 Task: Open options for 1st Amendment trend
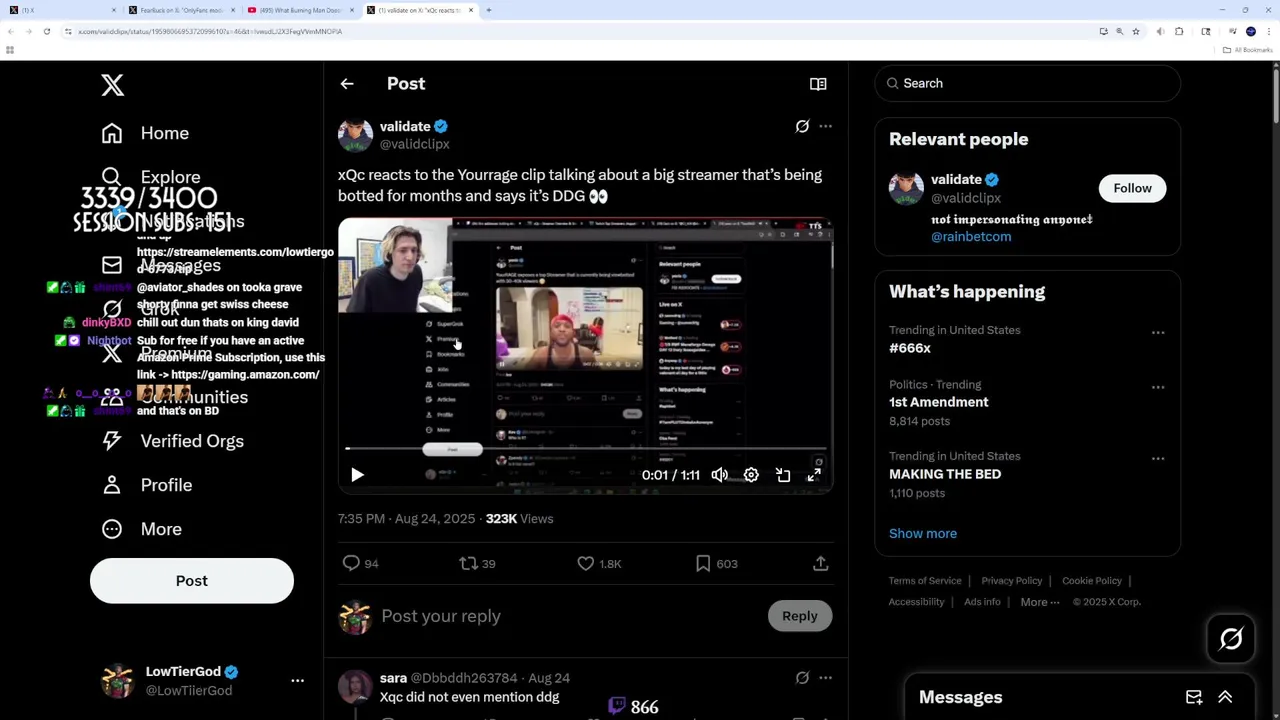(1158, 387)
